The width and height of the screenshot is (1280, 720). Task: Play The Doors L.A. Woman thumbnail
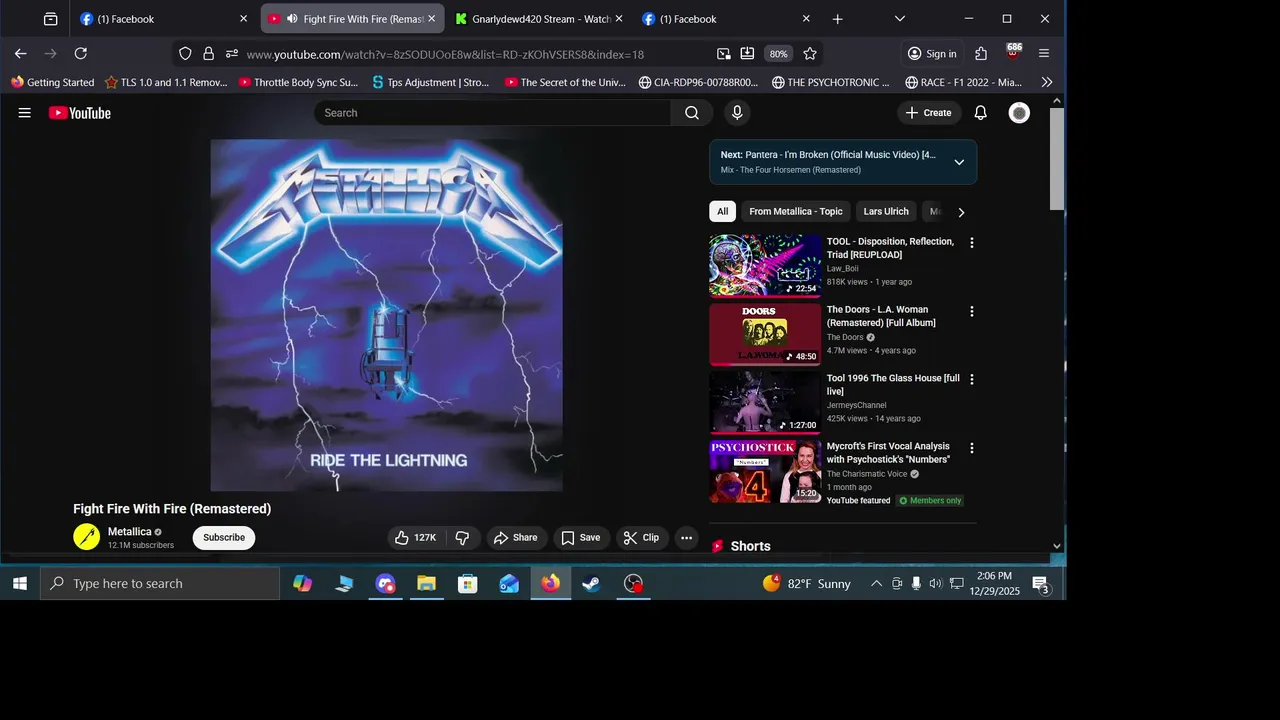pos(765,334)
